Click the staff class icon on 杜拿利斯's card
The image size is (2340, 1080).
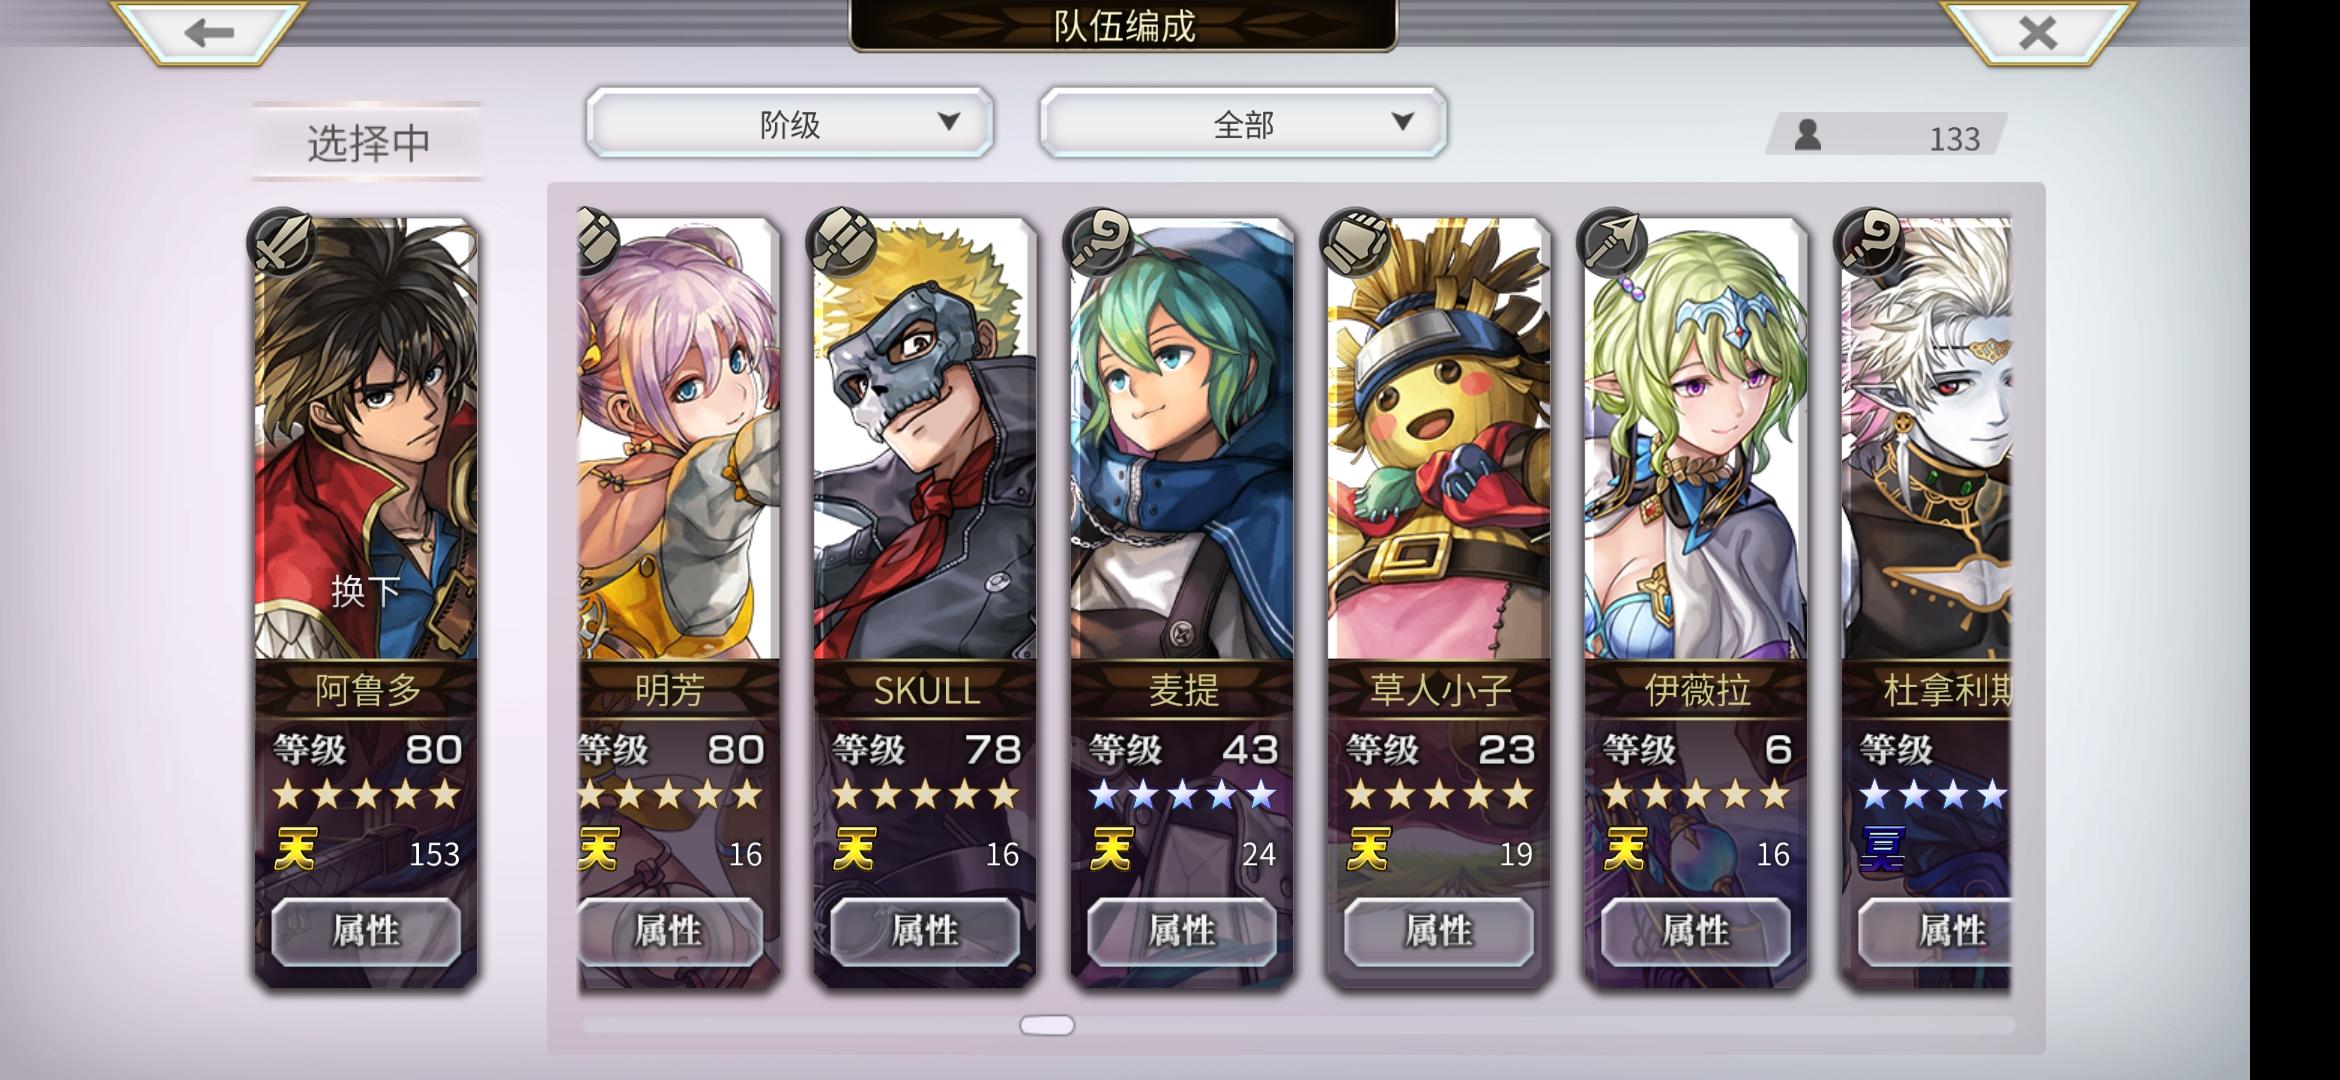[x=1869, y=242]
